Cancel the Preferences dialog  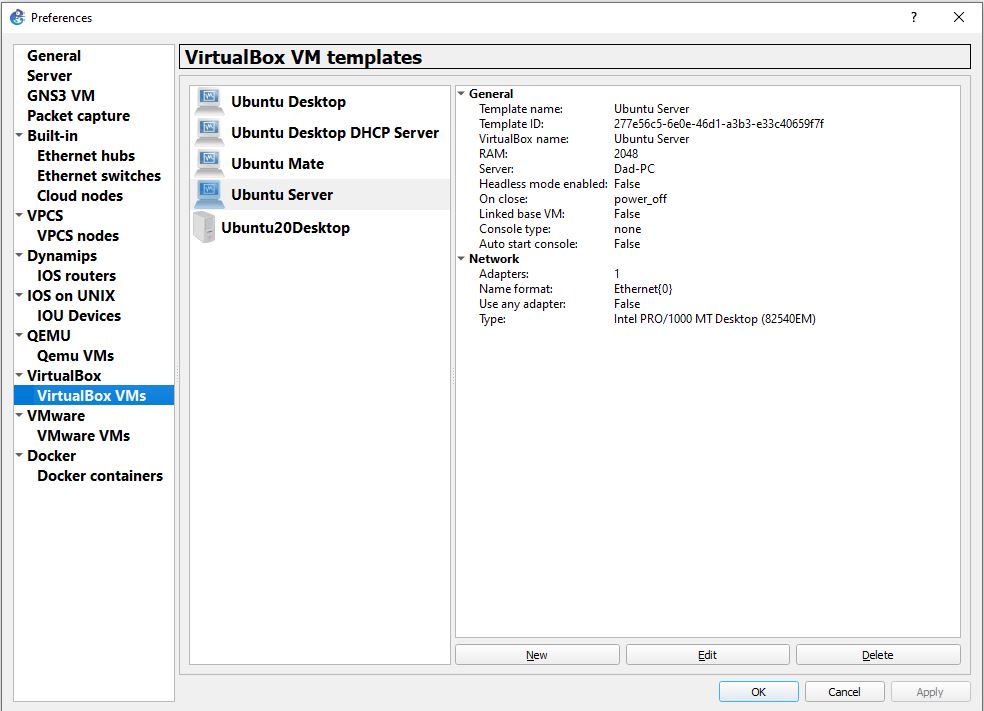(x=844, y=692)
